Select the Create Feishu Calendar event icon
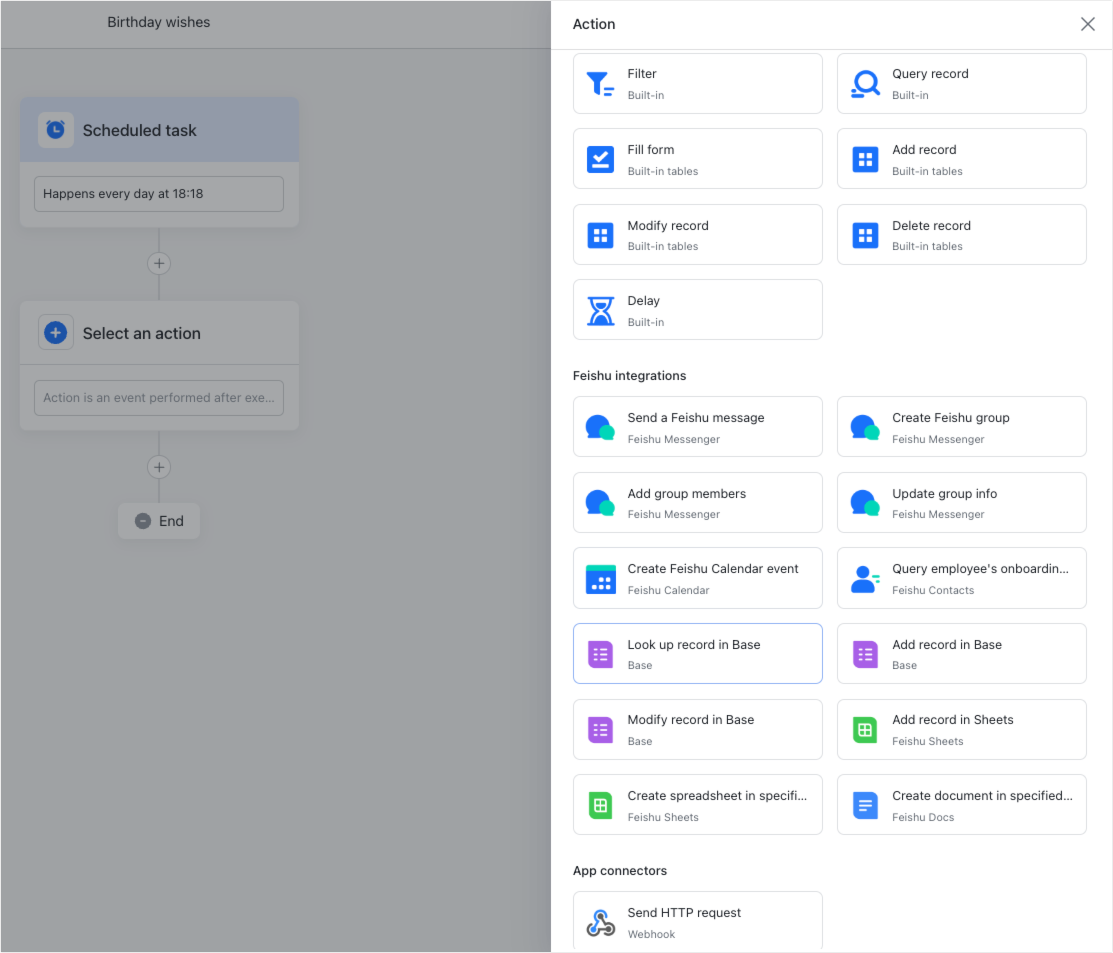This screenshot has height=953, width=1113. click(600, 578)
